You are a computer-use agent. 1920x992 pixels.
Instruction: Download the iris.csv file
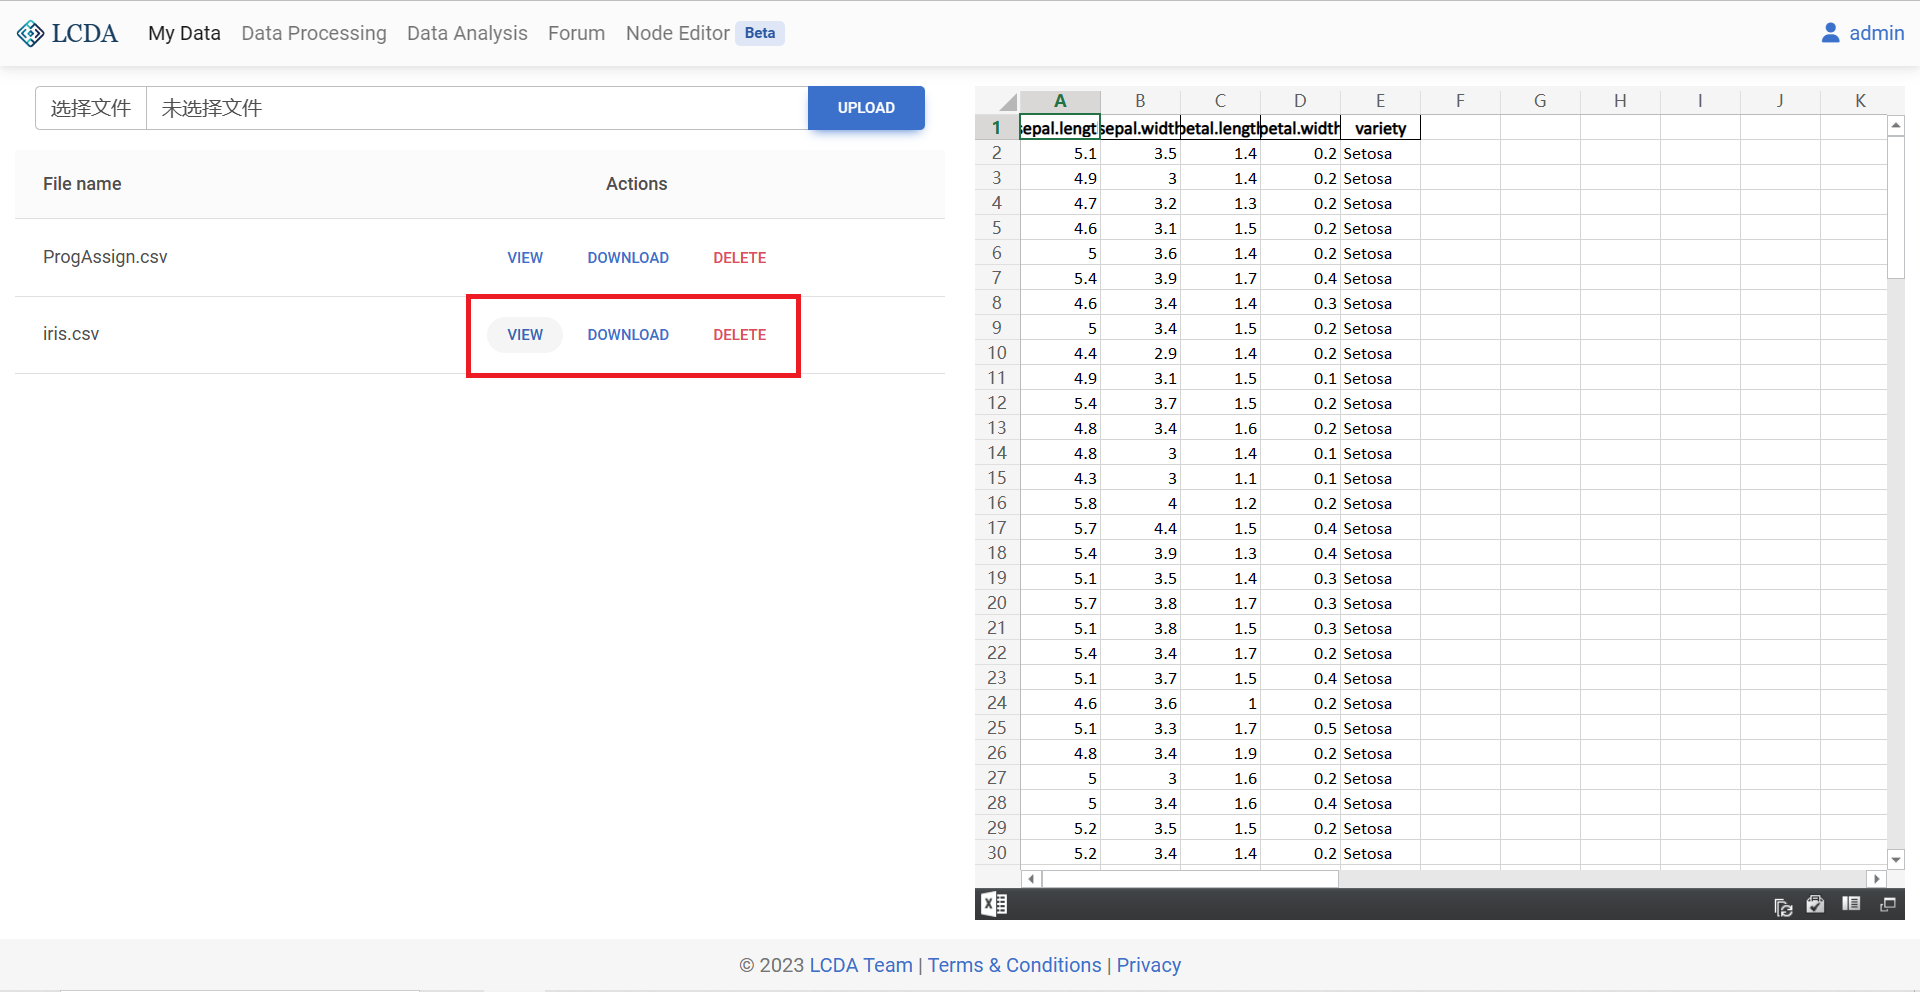coord(628,335)
